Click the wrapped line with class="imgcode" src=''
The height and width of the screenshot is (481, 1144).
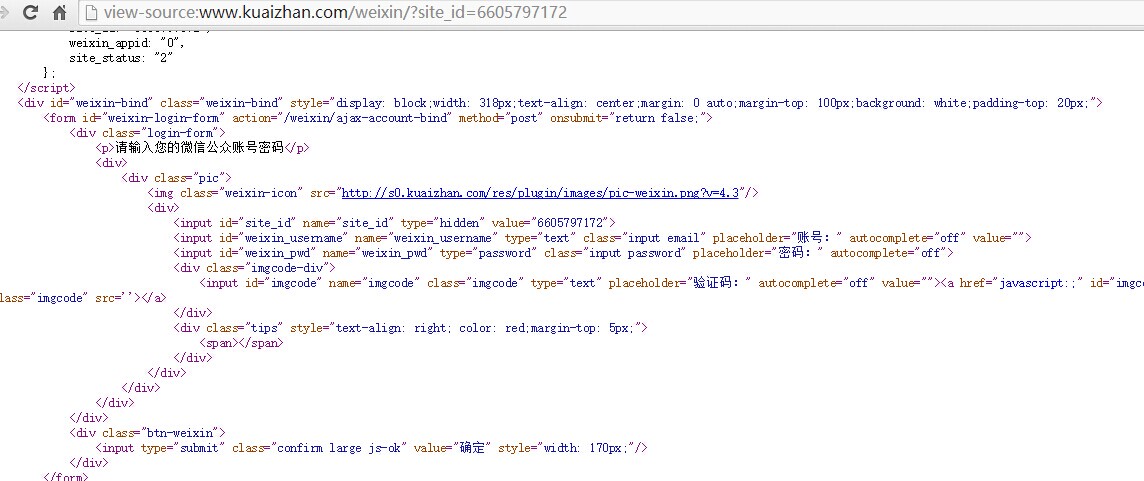(x=83, y=298)
